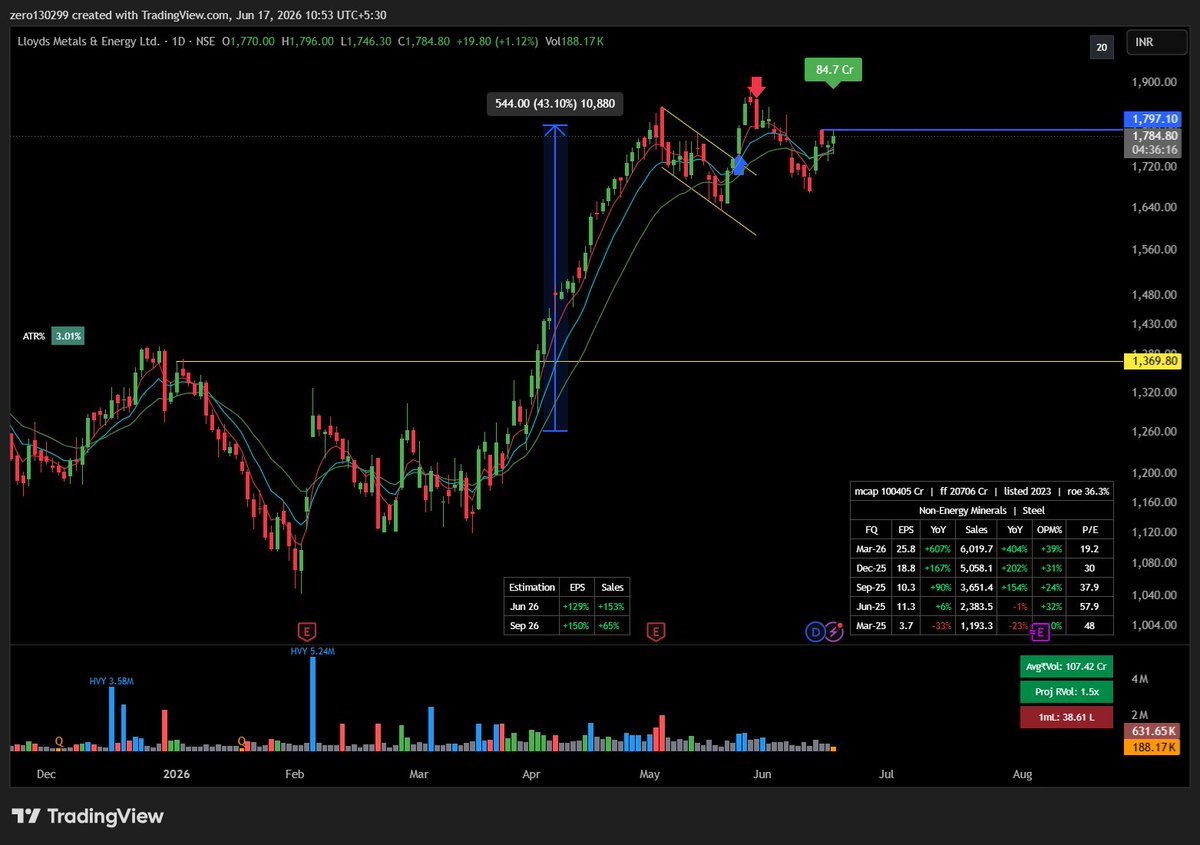The height and width of the screenshot is (845, 1200).
Task: Click the 4M volume axis label
Action: [x=1138, y=679]
